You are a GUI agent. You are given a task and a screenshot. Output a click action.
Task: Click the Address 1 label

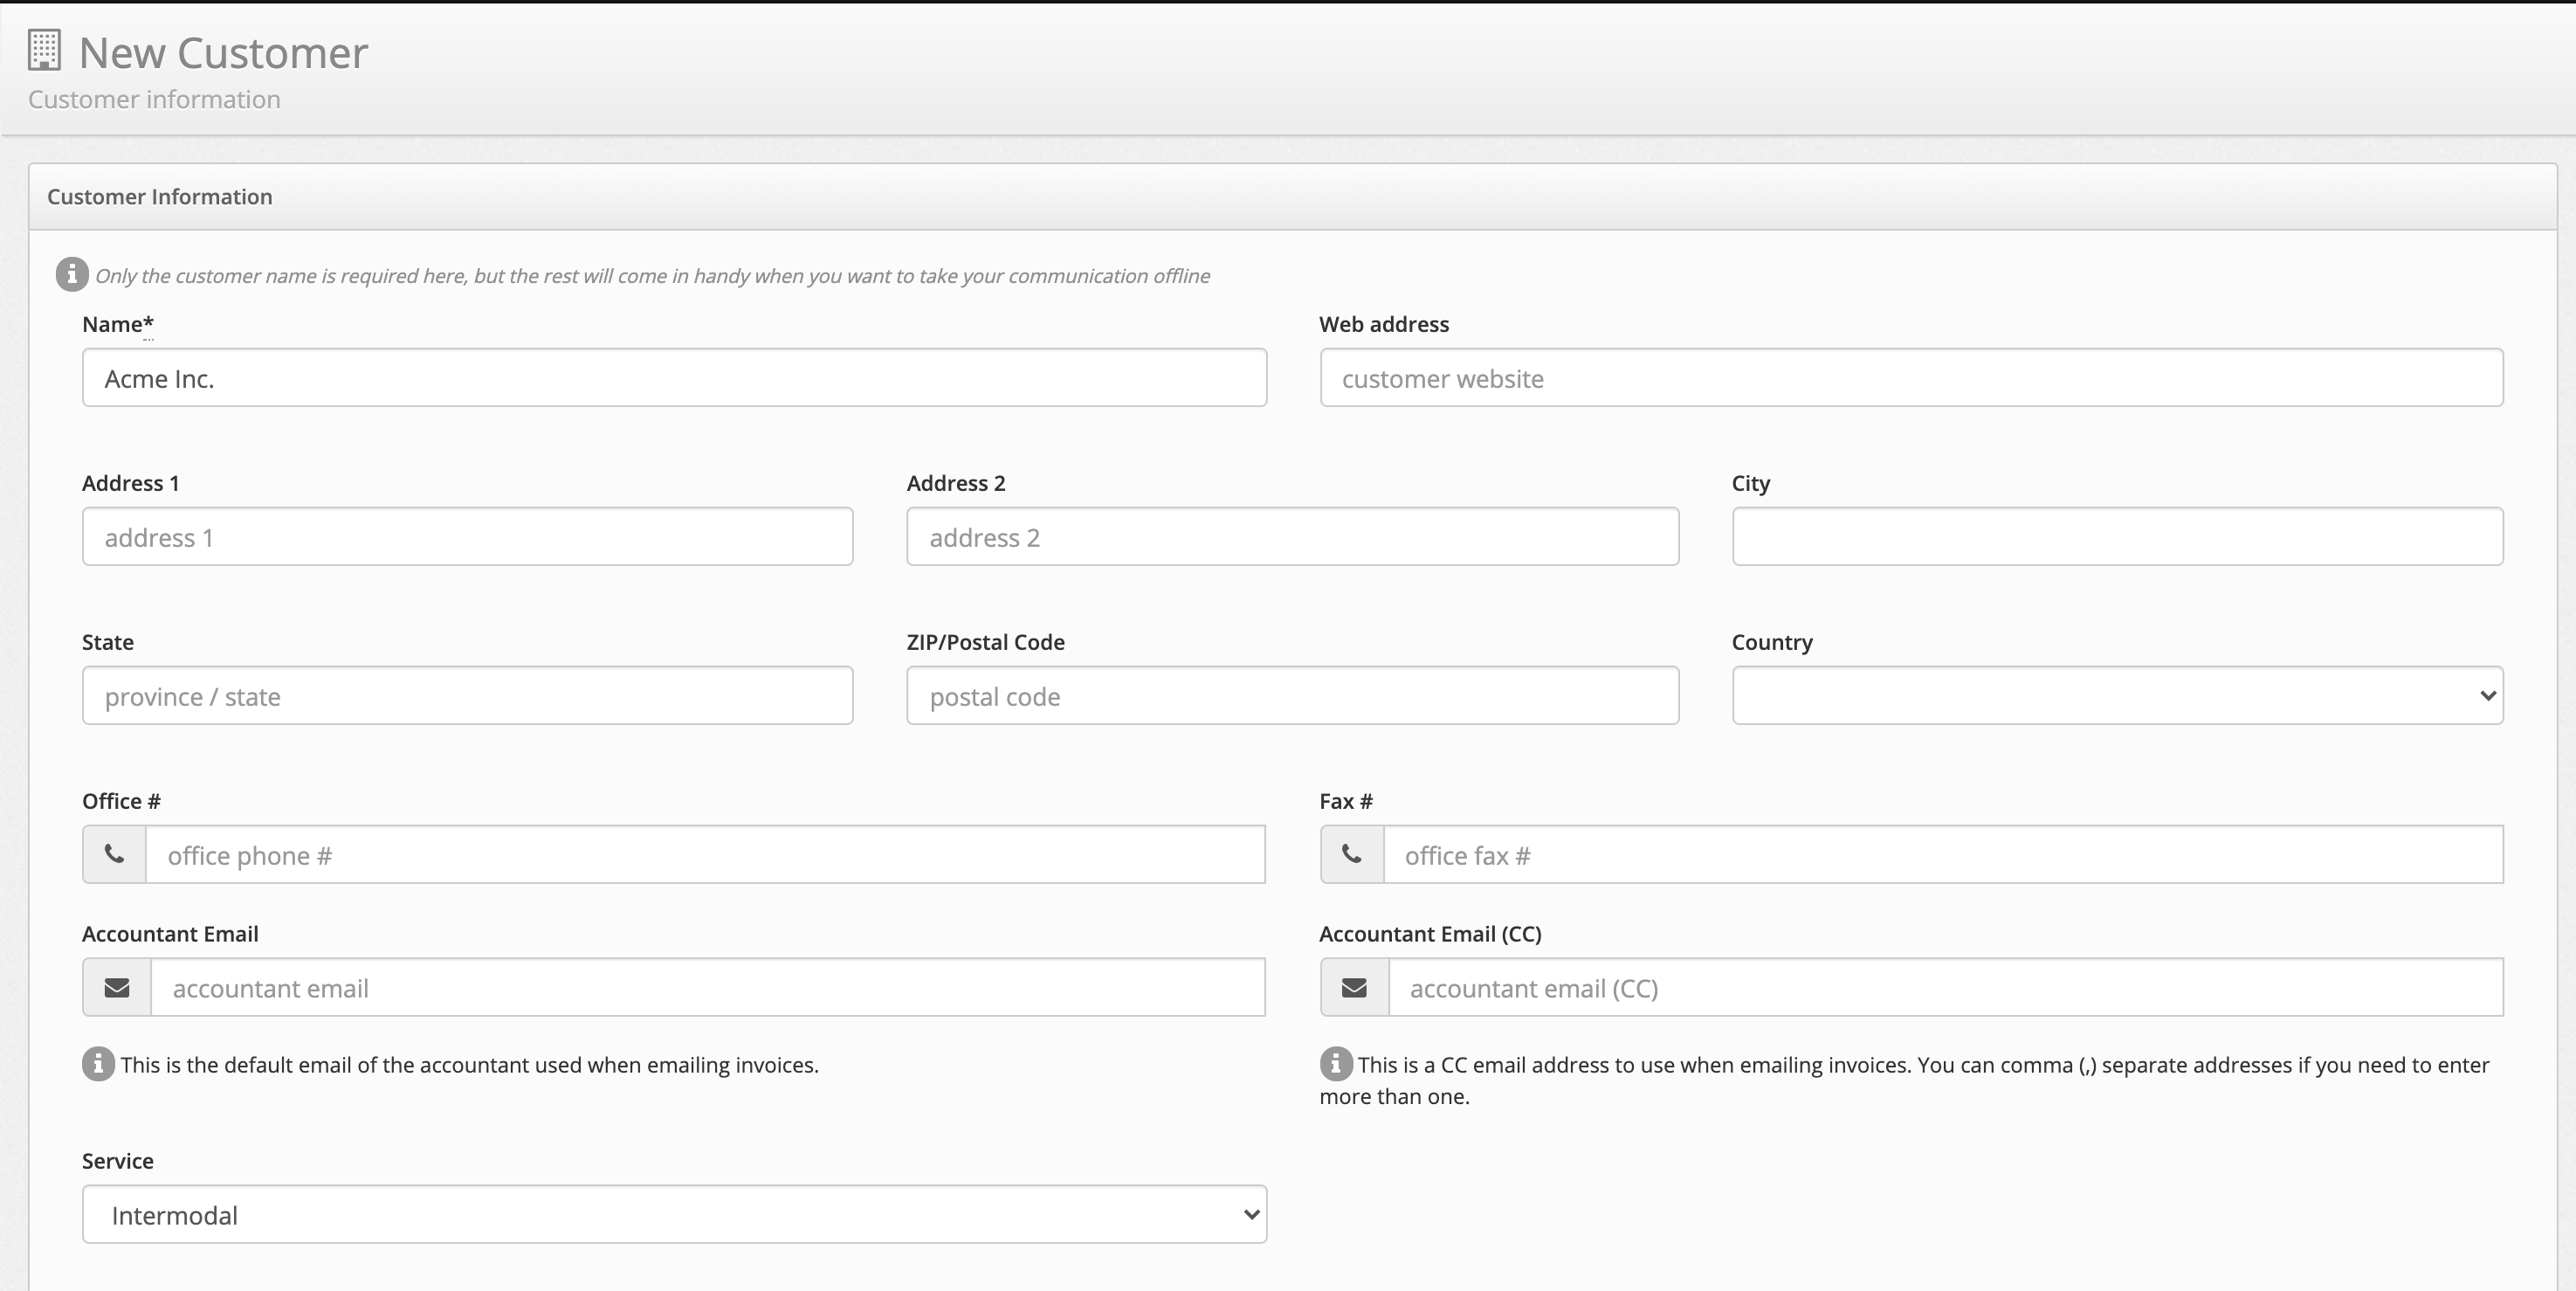coord(130,483)
